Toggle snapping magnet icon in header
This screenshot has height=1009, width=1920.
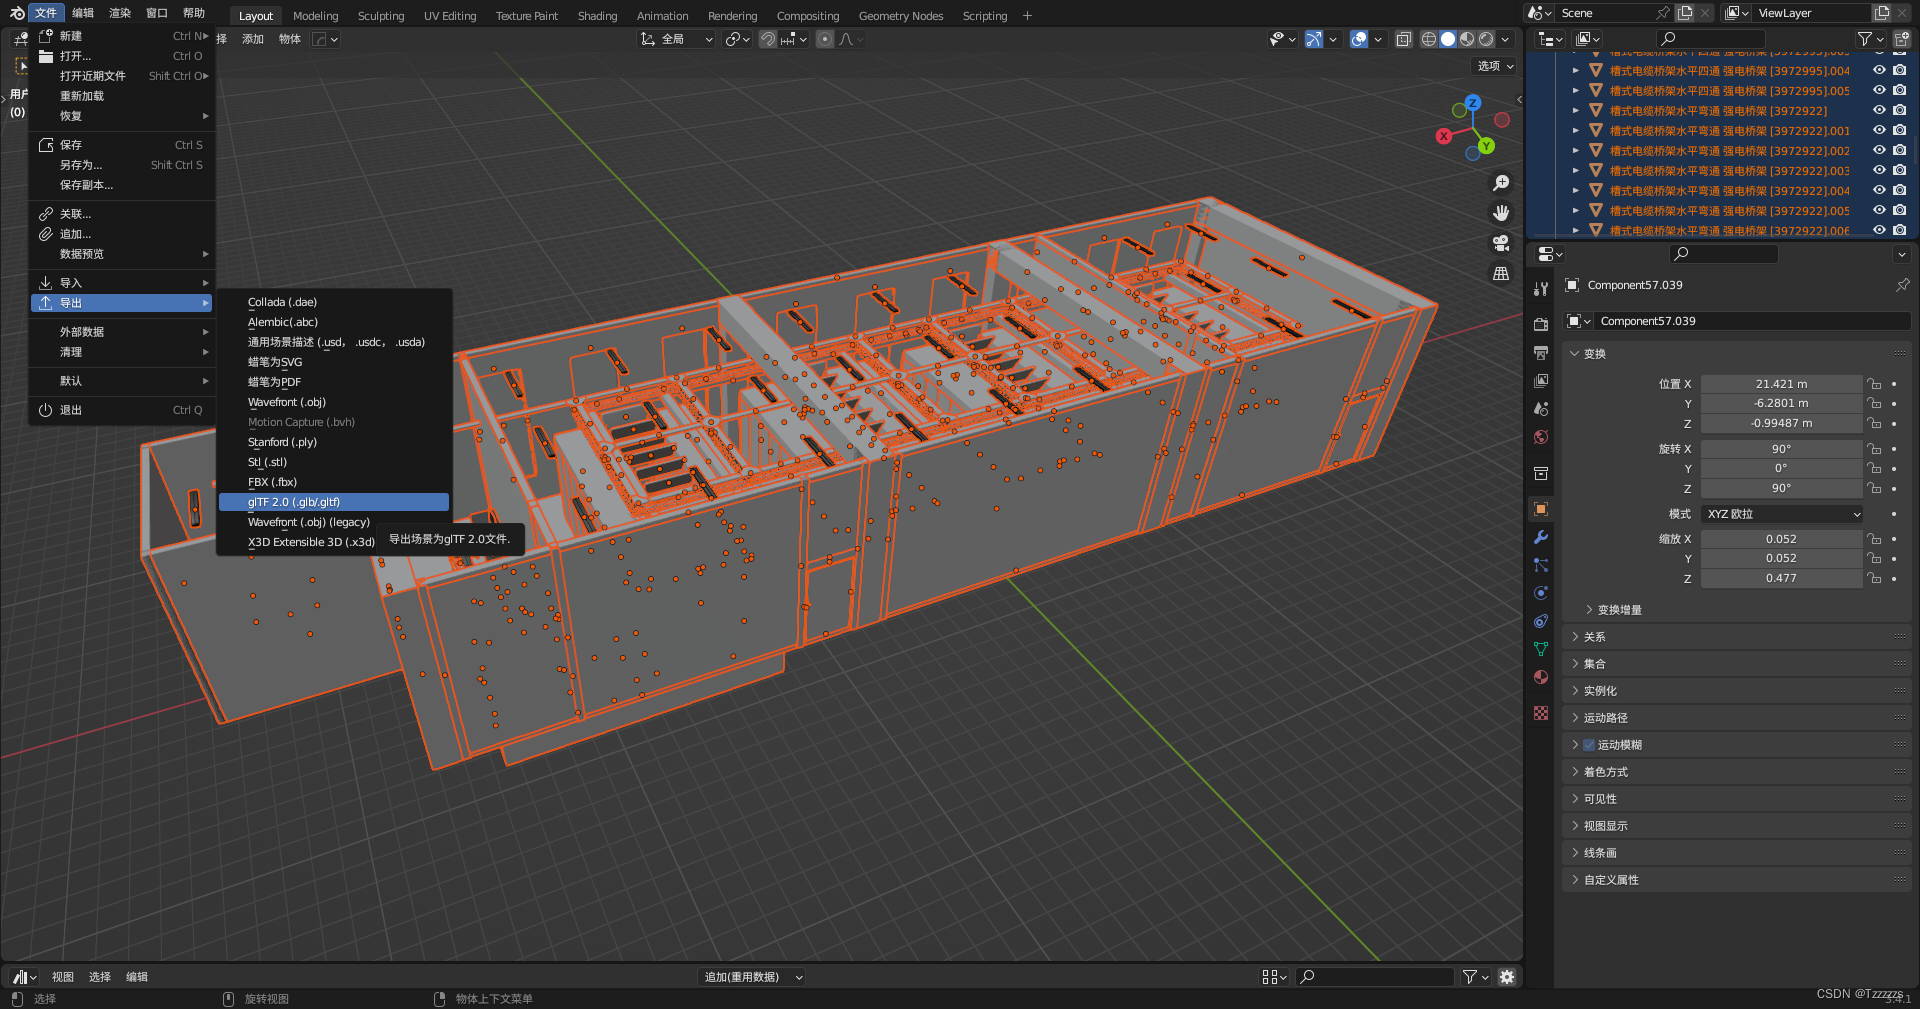tap(768, 39)
